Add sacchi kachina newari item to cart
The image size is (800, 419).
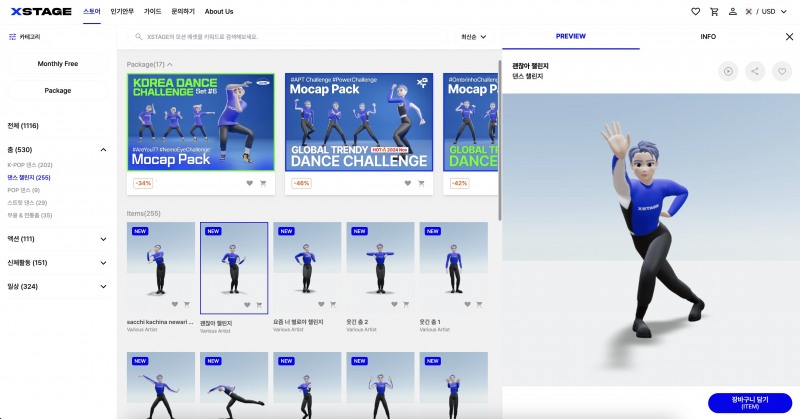pyautogui.click(x=186, y=305)
